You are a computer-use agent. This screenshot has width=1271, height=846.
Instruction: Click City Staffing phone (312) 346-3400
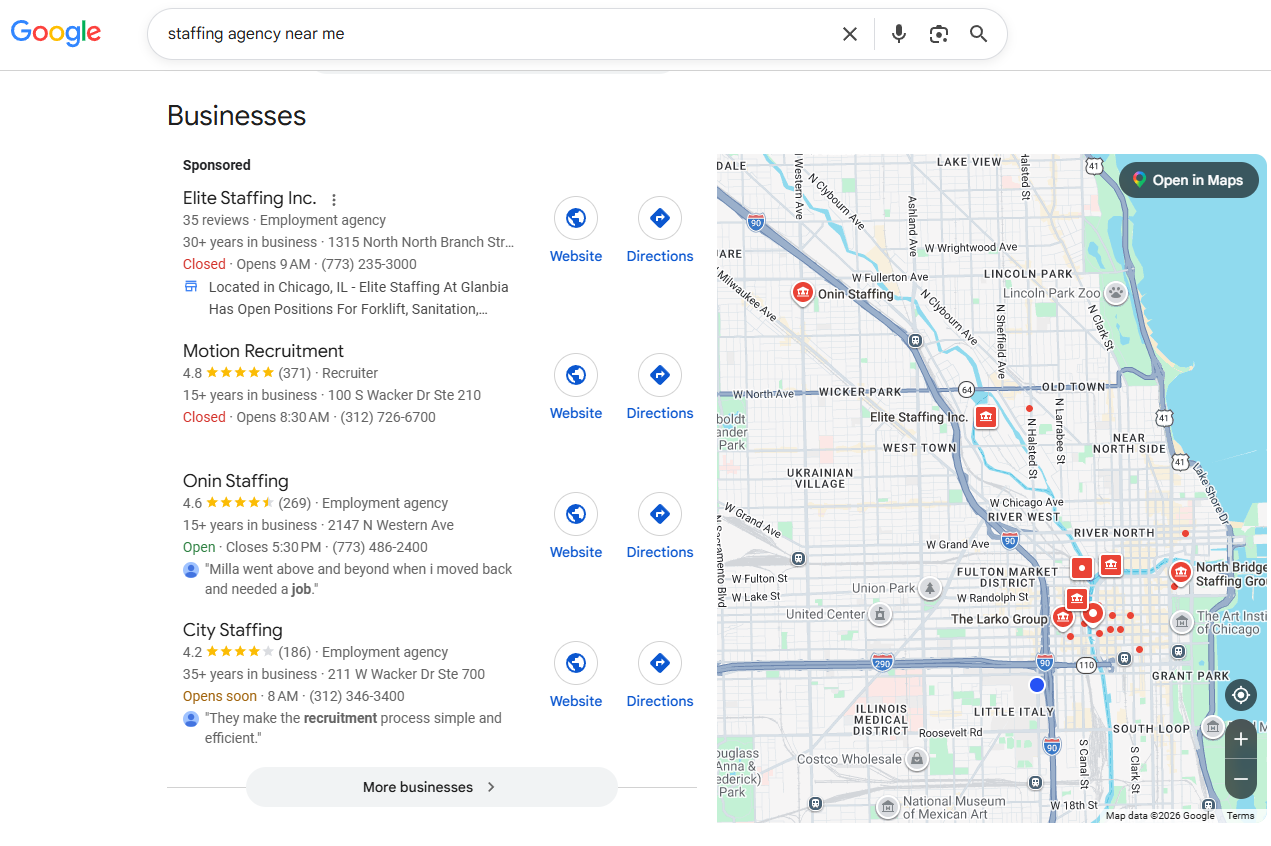coord(357,696)
